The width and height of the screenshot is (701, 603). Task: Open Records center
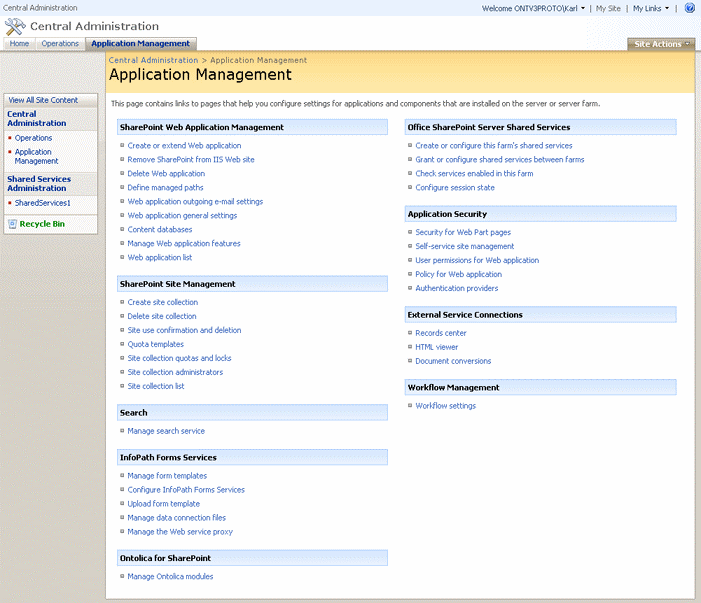[x=441, y=333]
